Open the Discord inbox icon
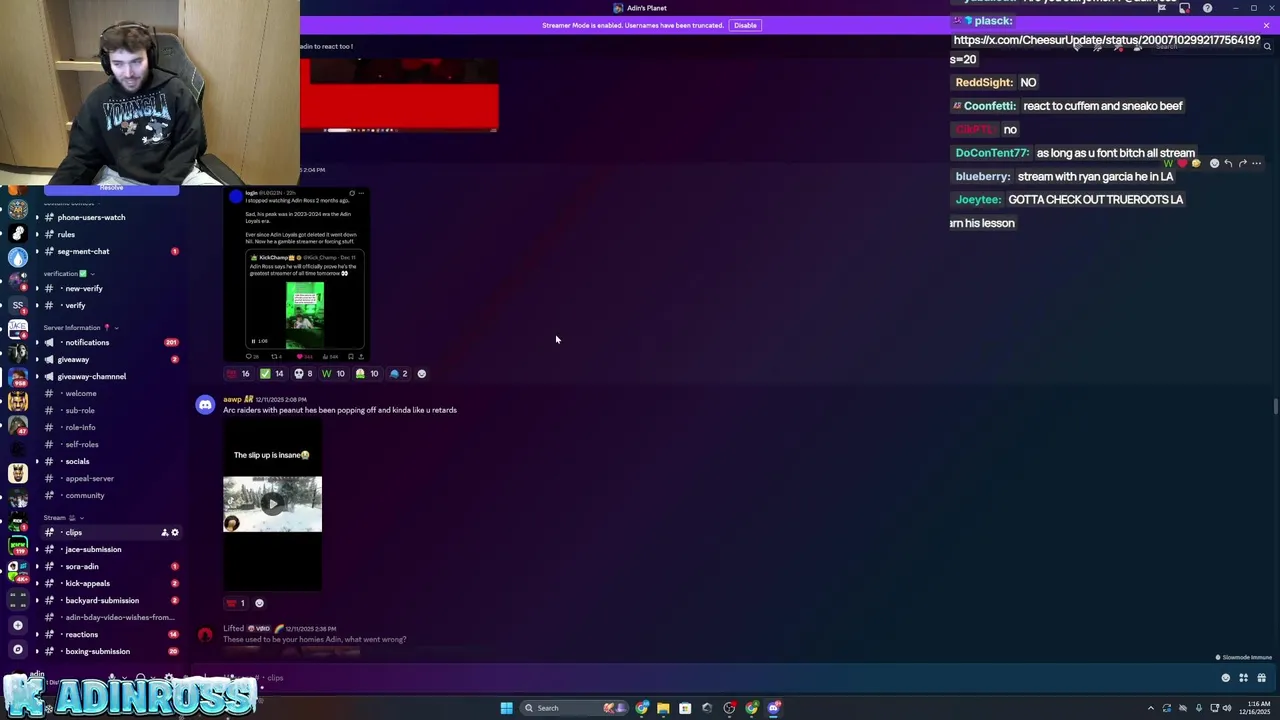The image size is (1280, 720). coord(1184,8)
